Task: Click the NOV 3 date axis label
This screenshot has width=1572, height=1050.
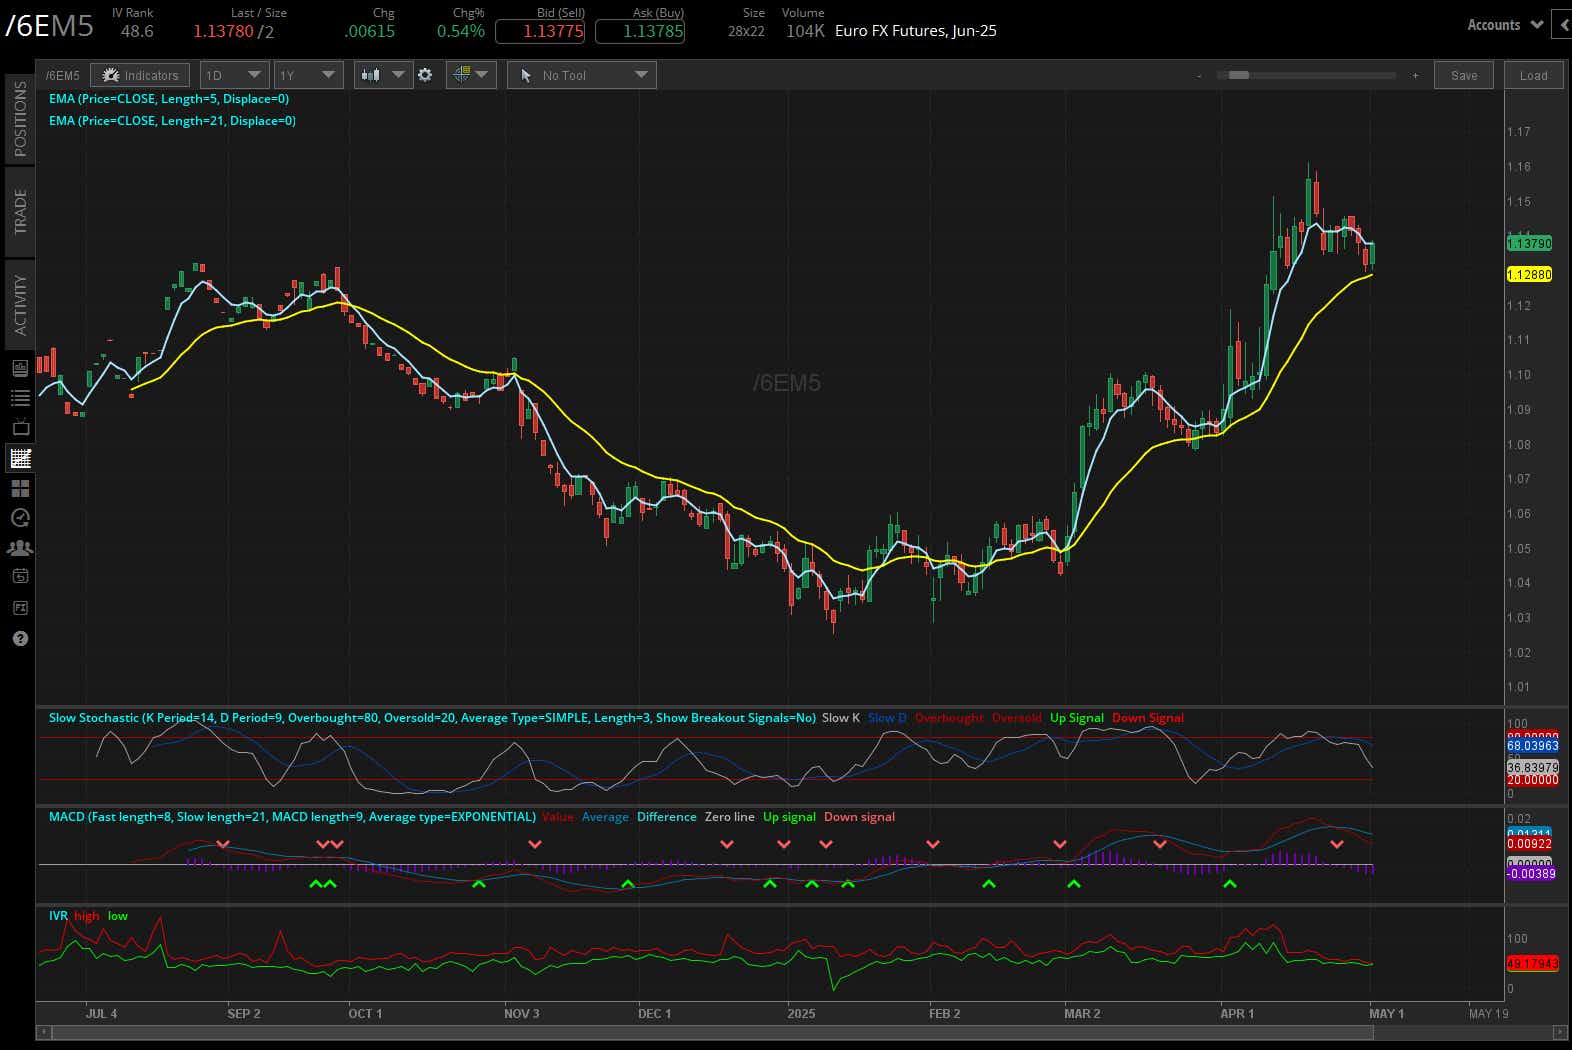Action: [522, 1014]
